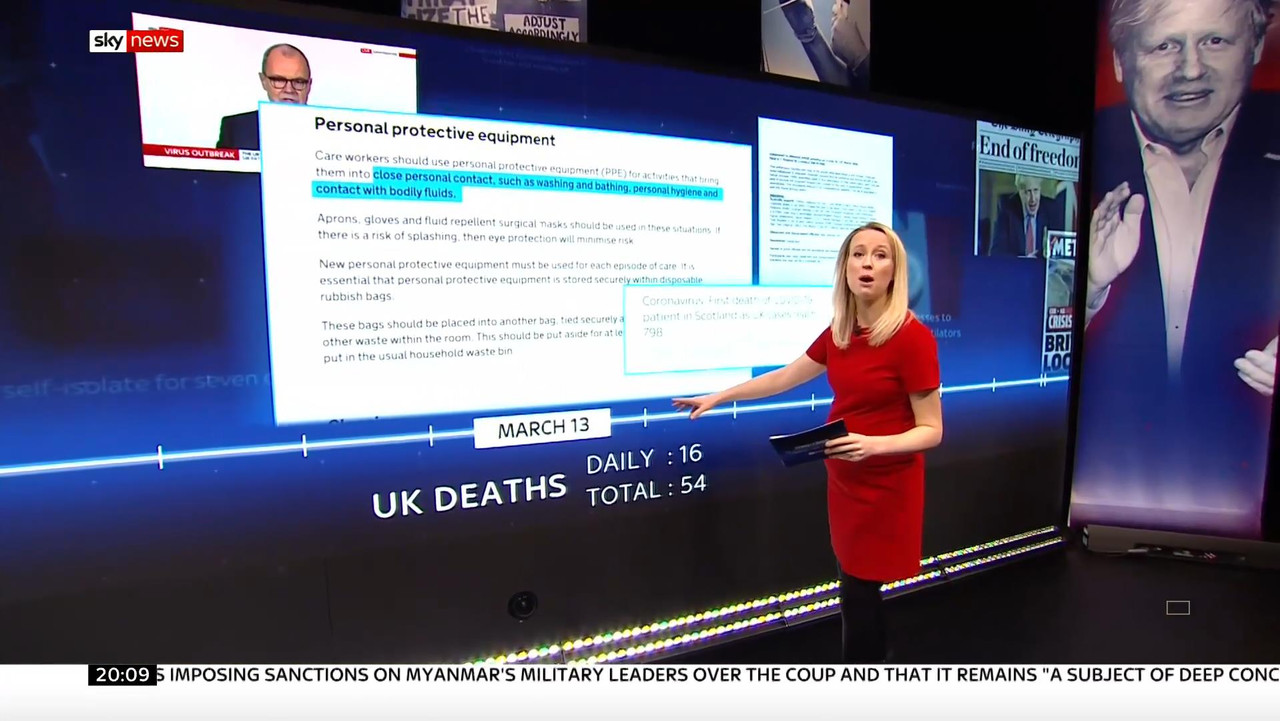
Task: Click the Sky News logo
Action: (x=136, y=41)
